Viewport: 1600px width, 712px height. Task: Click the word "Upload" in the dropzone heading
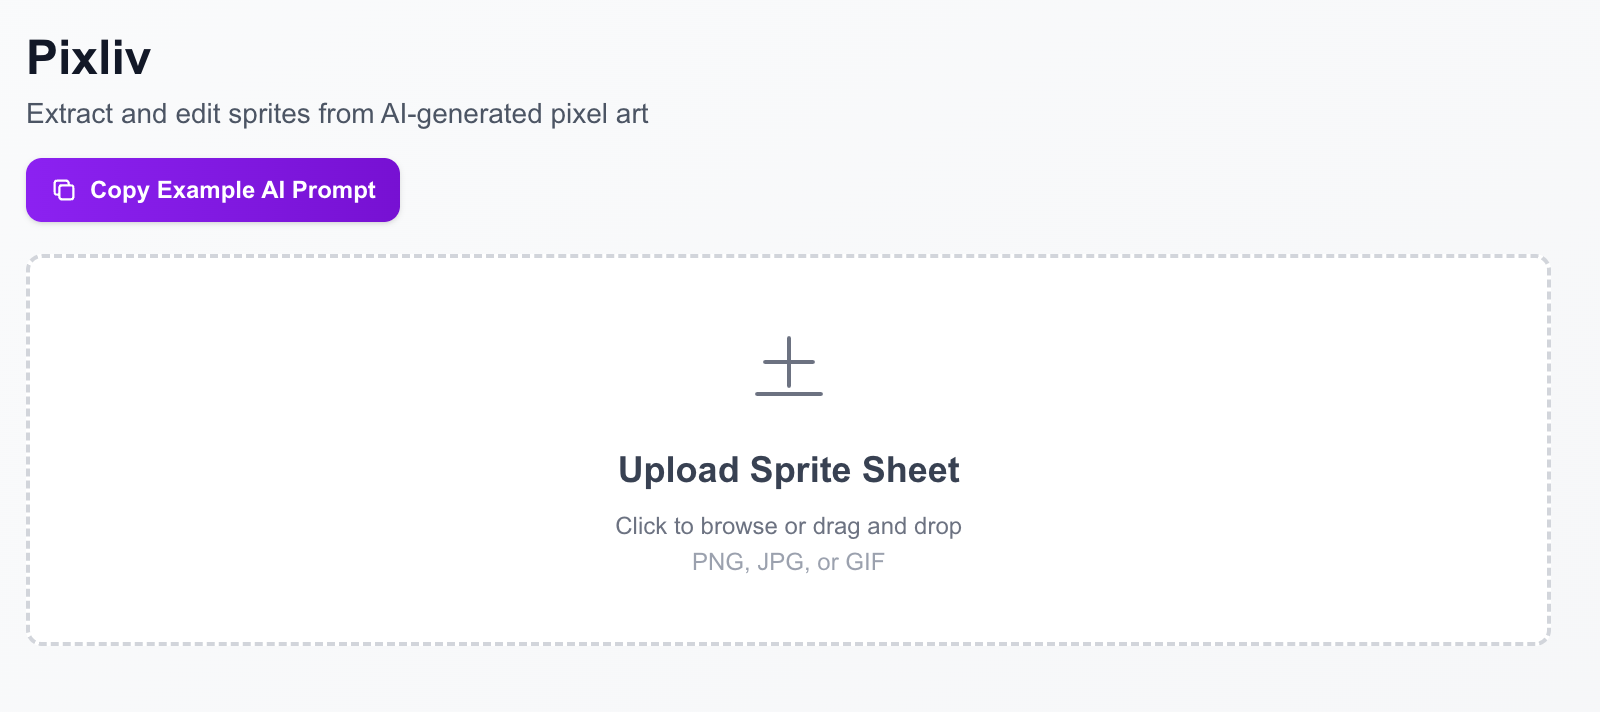point(678,470)
